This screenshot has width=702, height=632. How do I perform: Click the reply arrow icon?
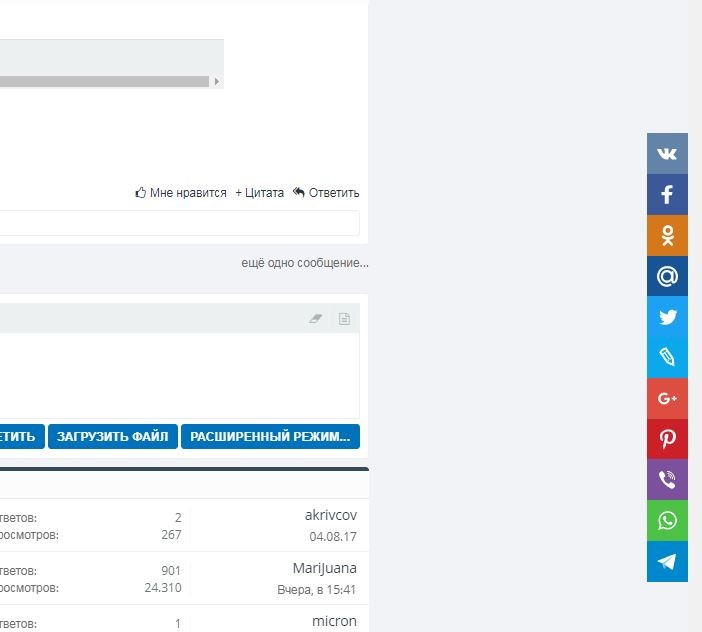coord(299,192)
